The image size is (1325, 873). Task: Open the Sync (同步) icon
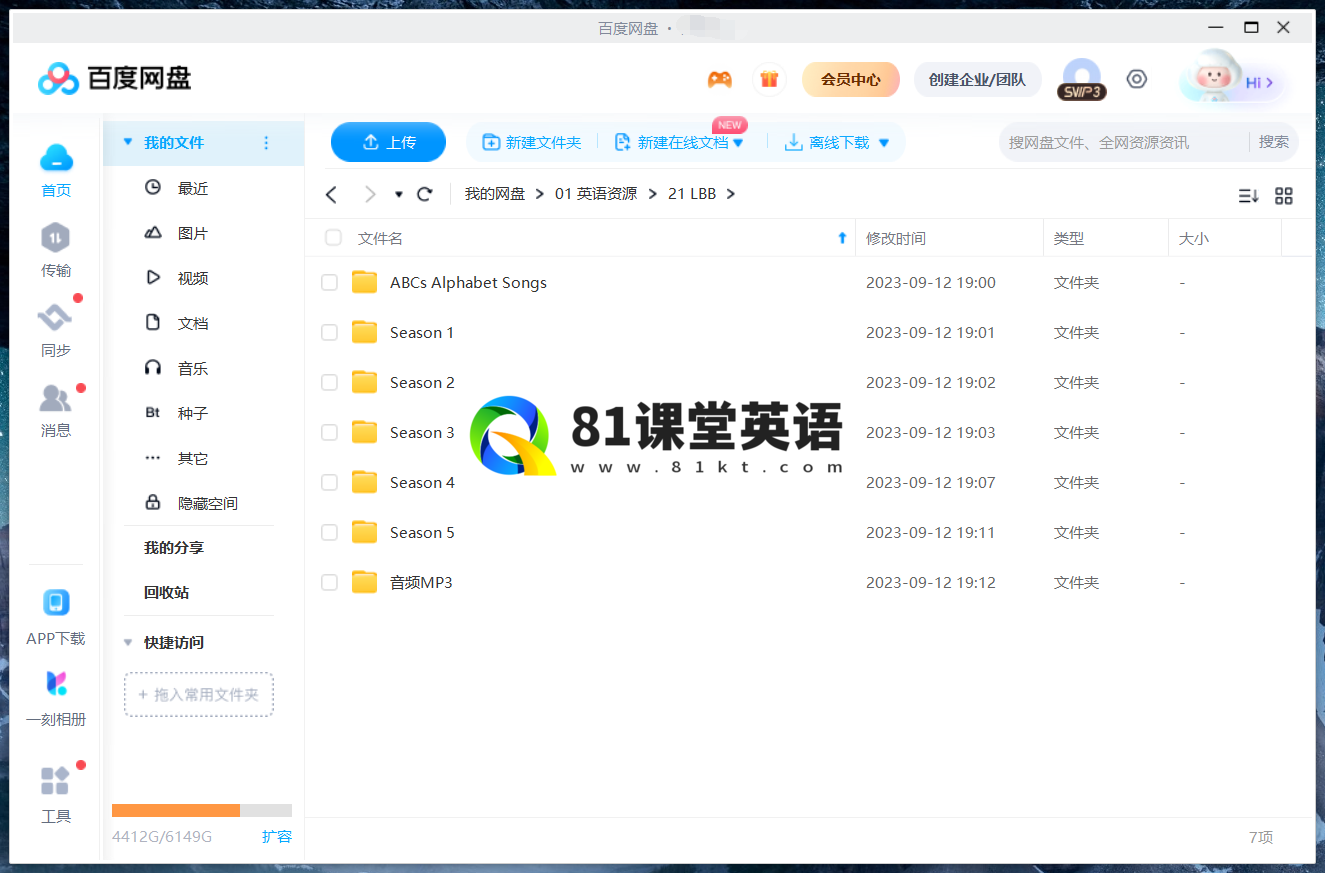56,318
